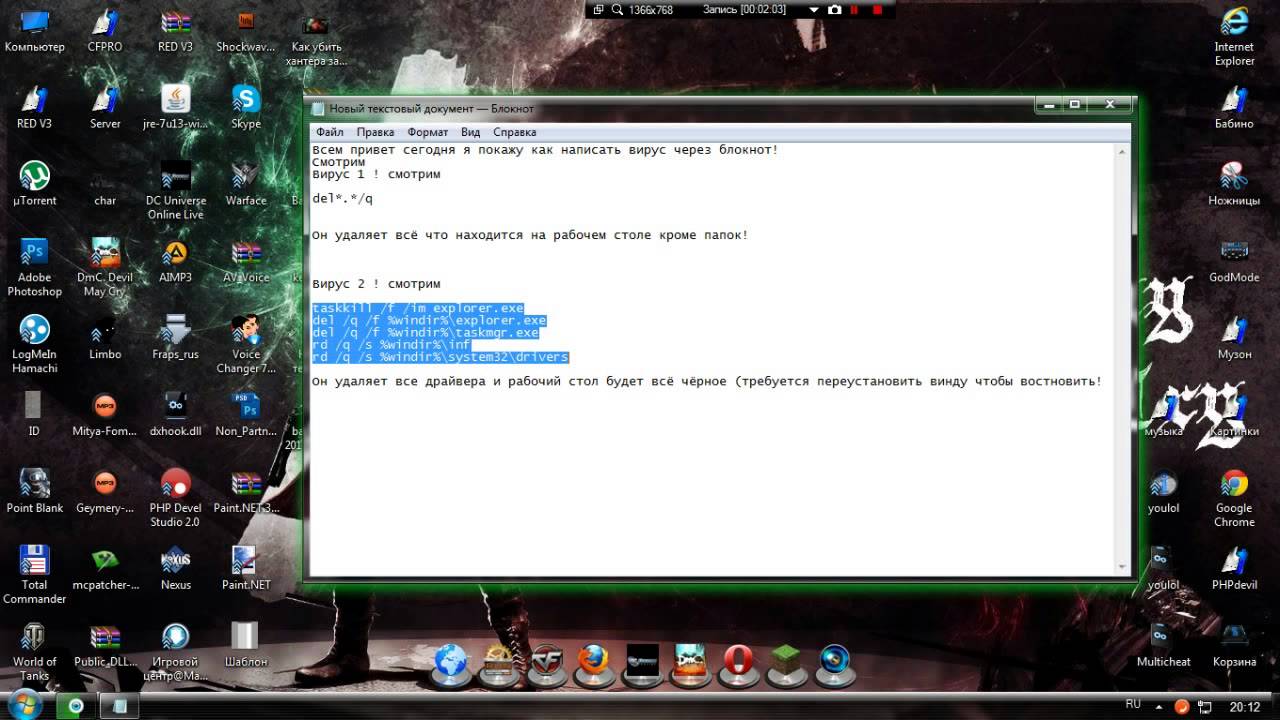
Task: Switch to the Notepad taskbar button
Action: click(x=120, y=706)
